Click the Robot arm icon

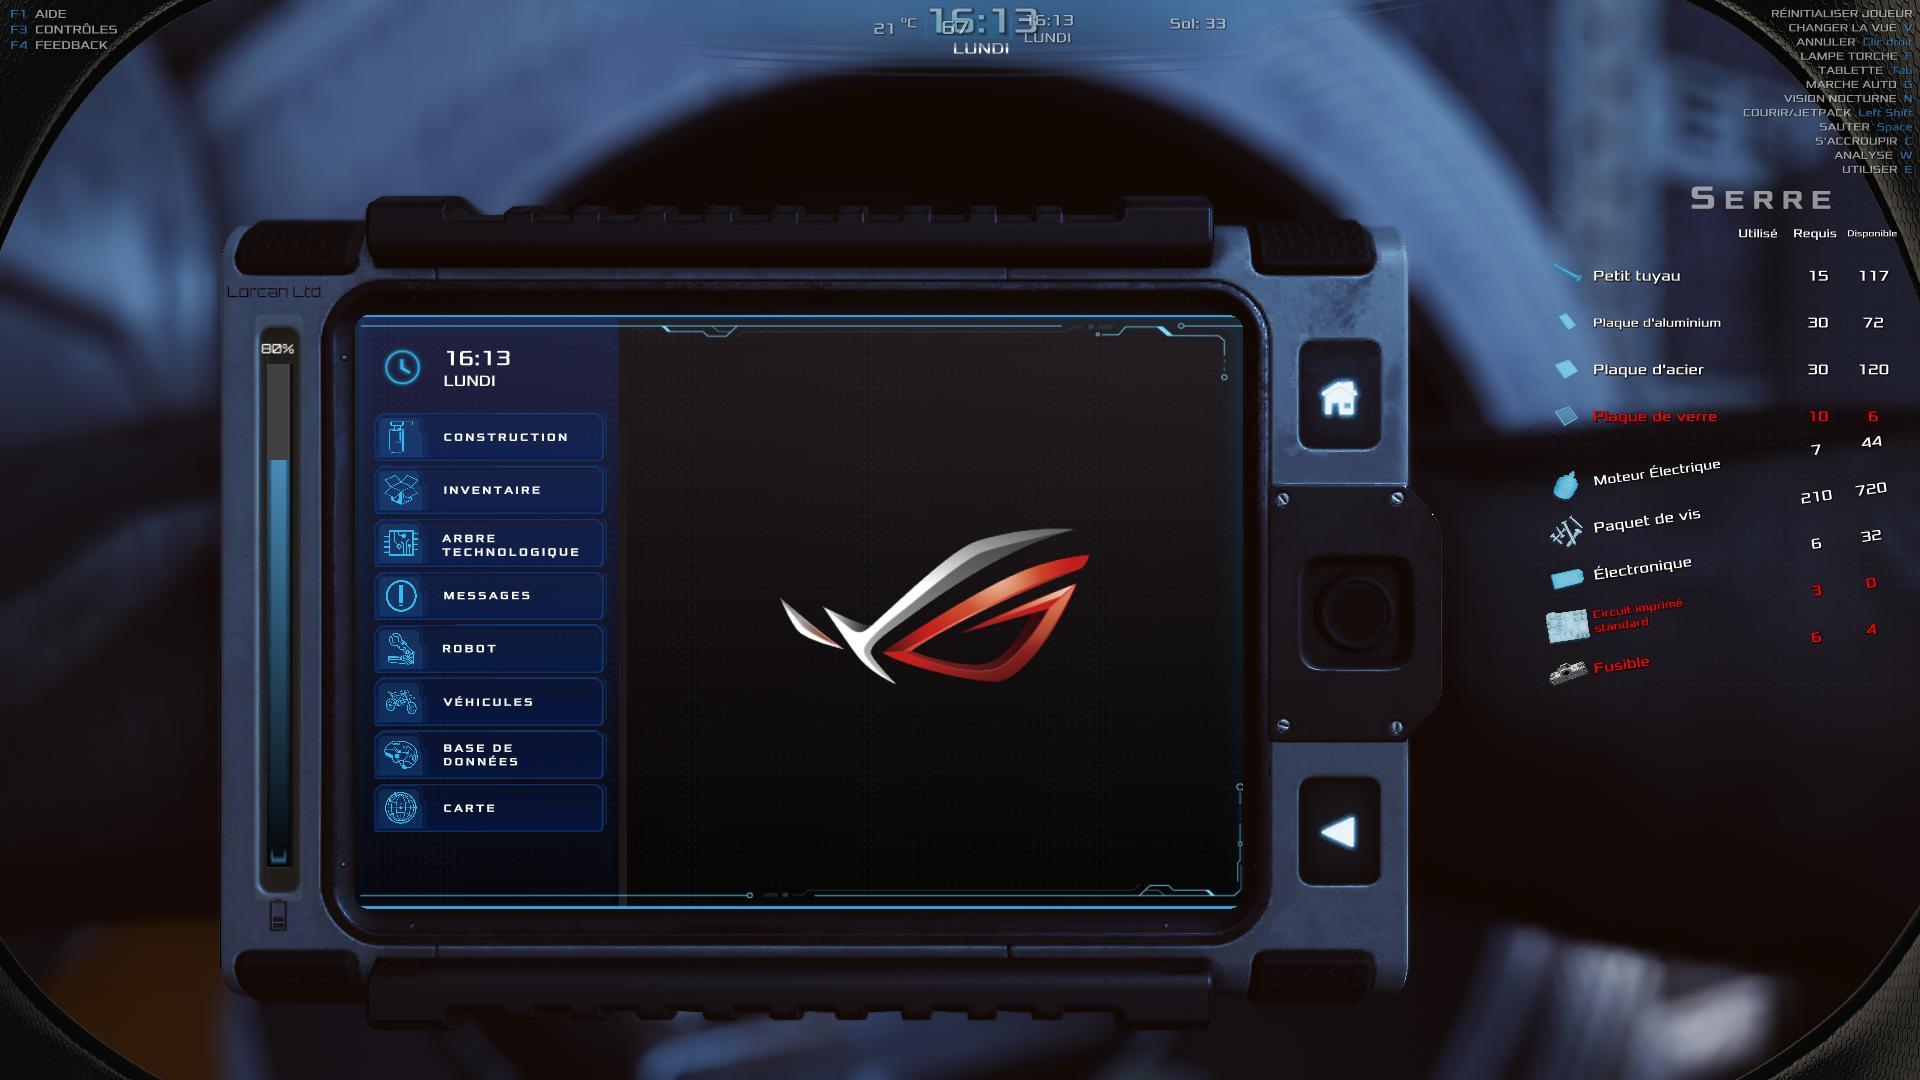[400, 649]
